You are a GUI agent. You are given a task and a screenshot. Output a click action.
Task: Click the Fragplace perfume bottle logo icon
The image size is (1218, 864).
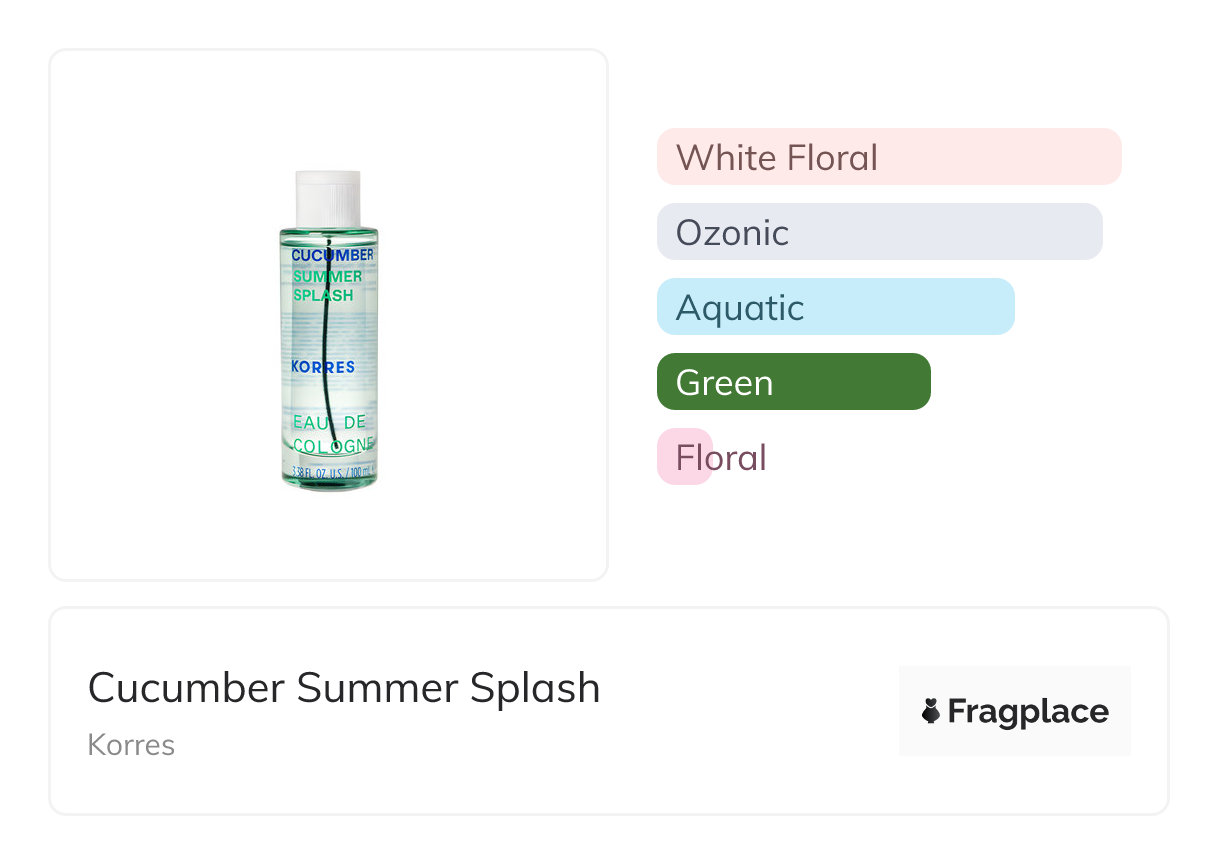[x=931, y=711]
